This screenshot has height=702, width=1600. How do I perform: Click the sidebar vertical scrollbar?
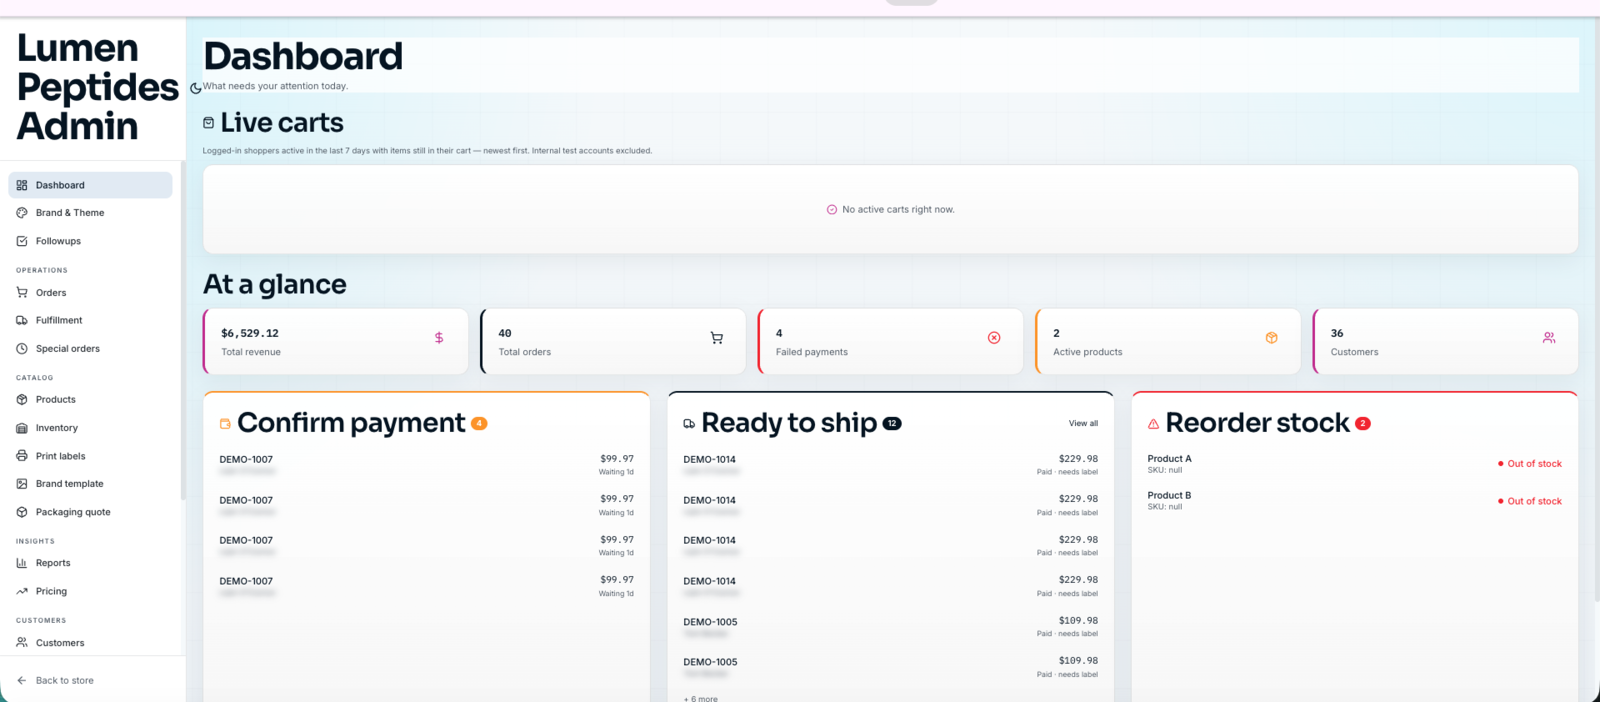click(x=183, y=330)
